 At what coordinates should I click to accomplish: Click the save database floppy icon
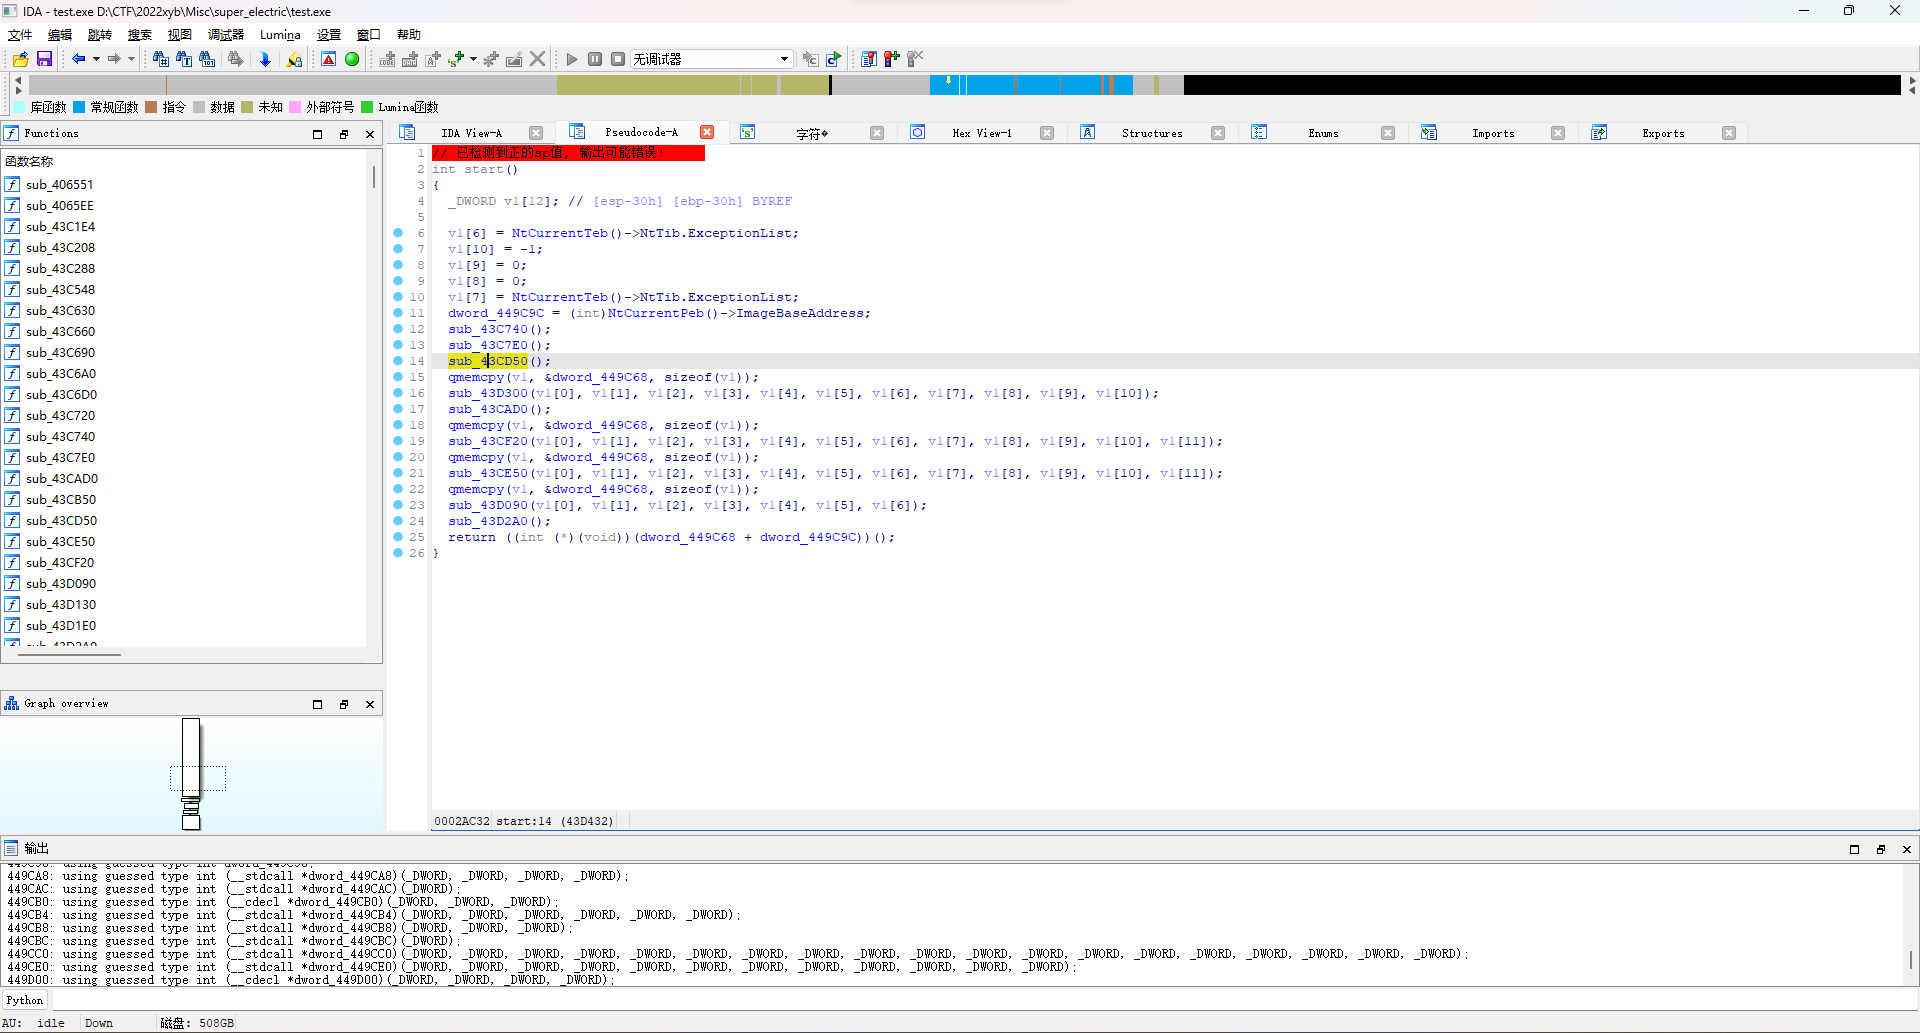tap(44, 59)
